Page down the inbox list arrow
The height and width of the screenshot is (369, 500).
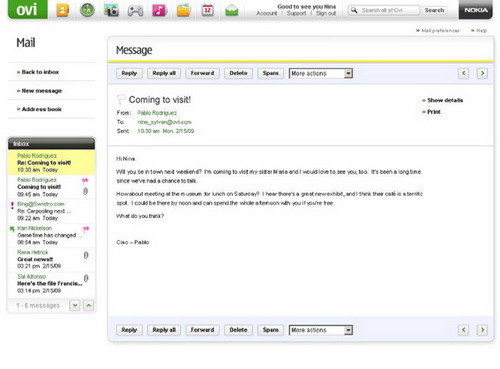click(x=75, y=305)
